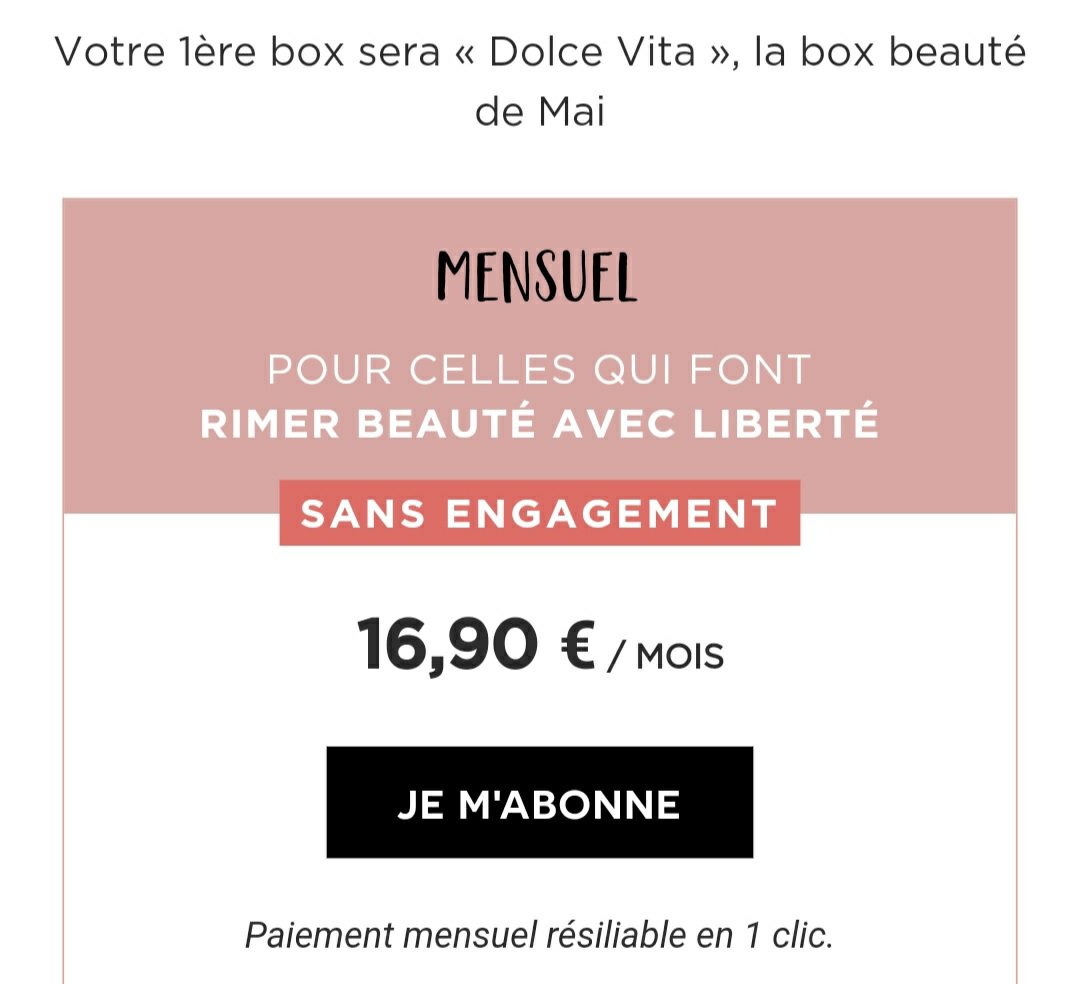
Task: Click the words "de Mai"
Action: (x=539, y=111)
